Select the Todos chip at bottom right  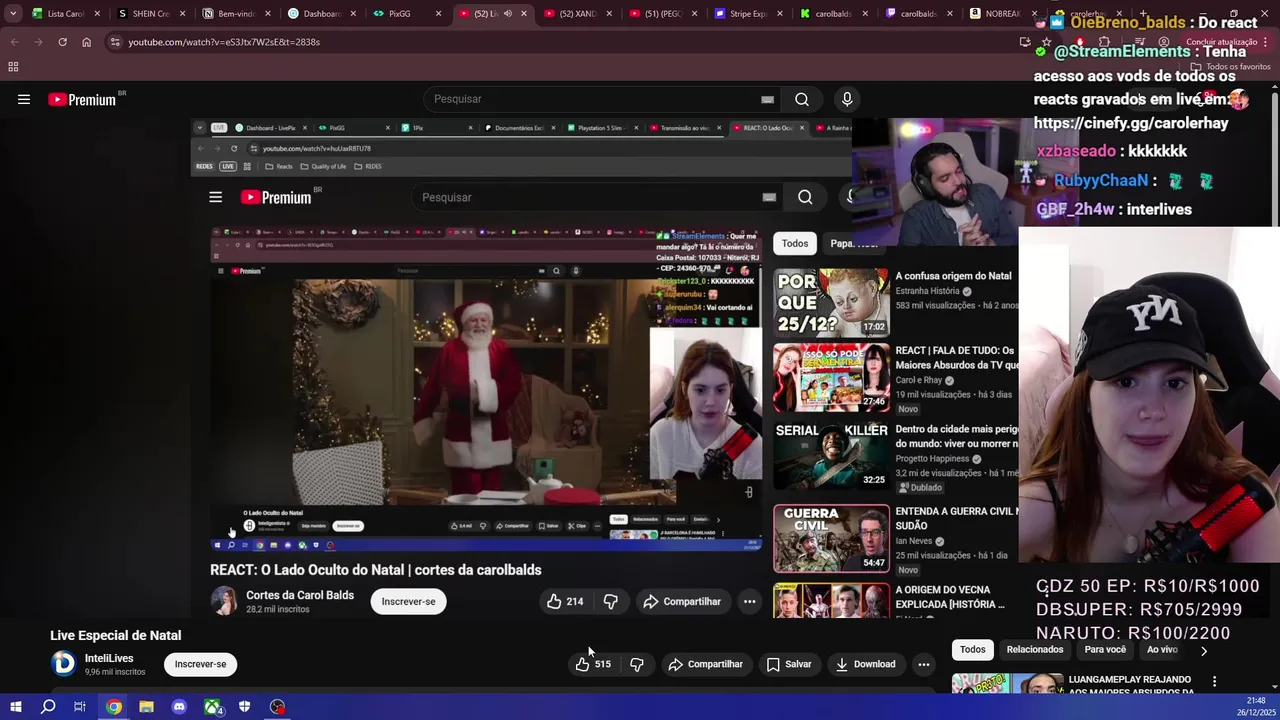click(973, 650)
